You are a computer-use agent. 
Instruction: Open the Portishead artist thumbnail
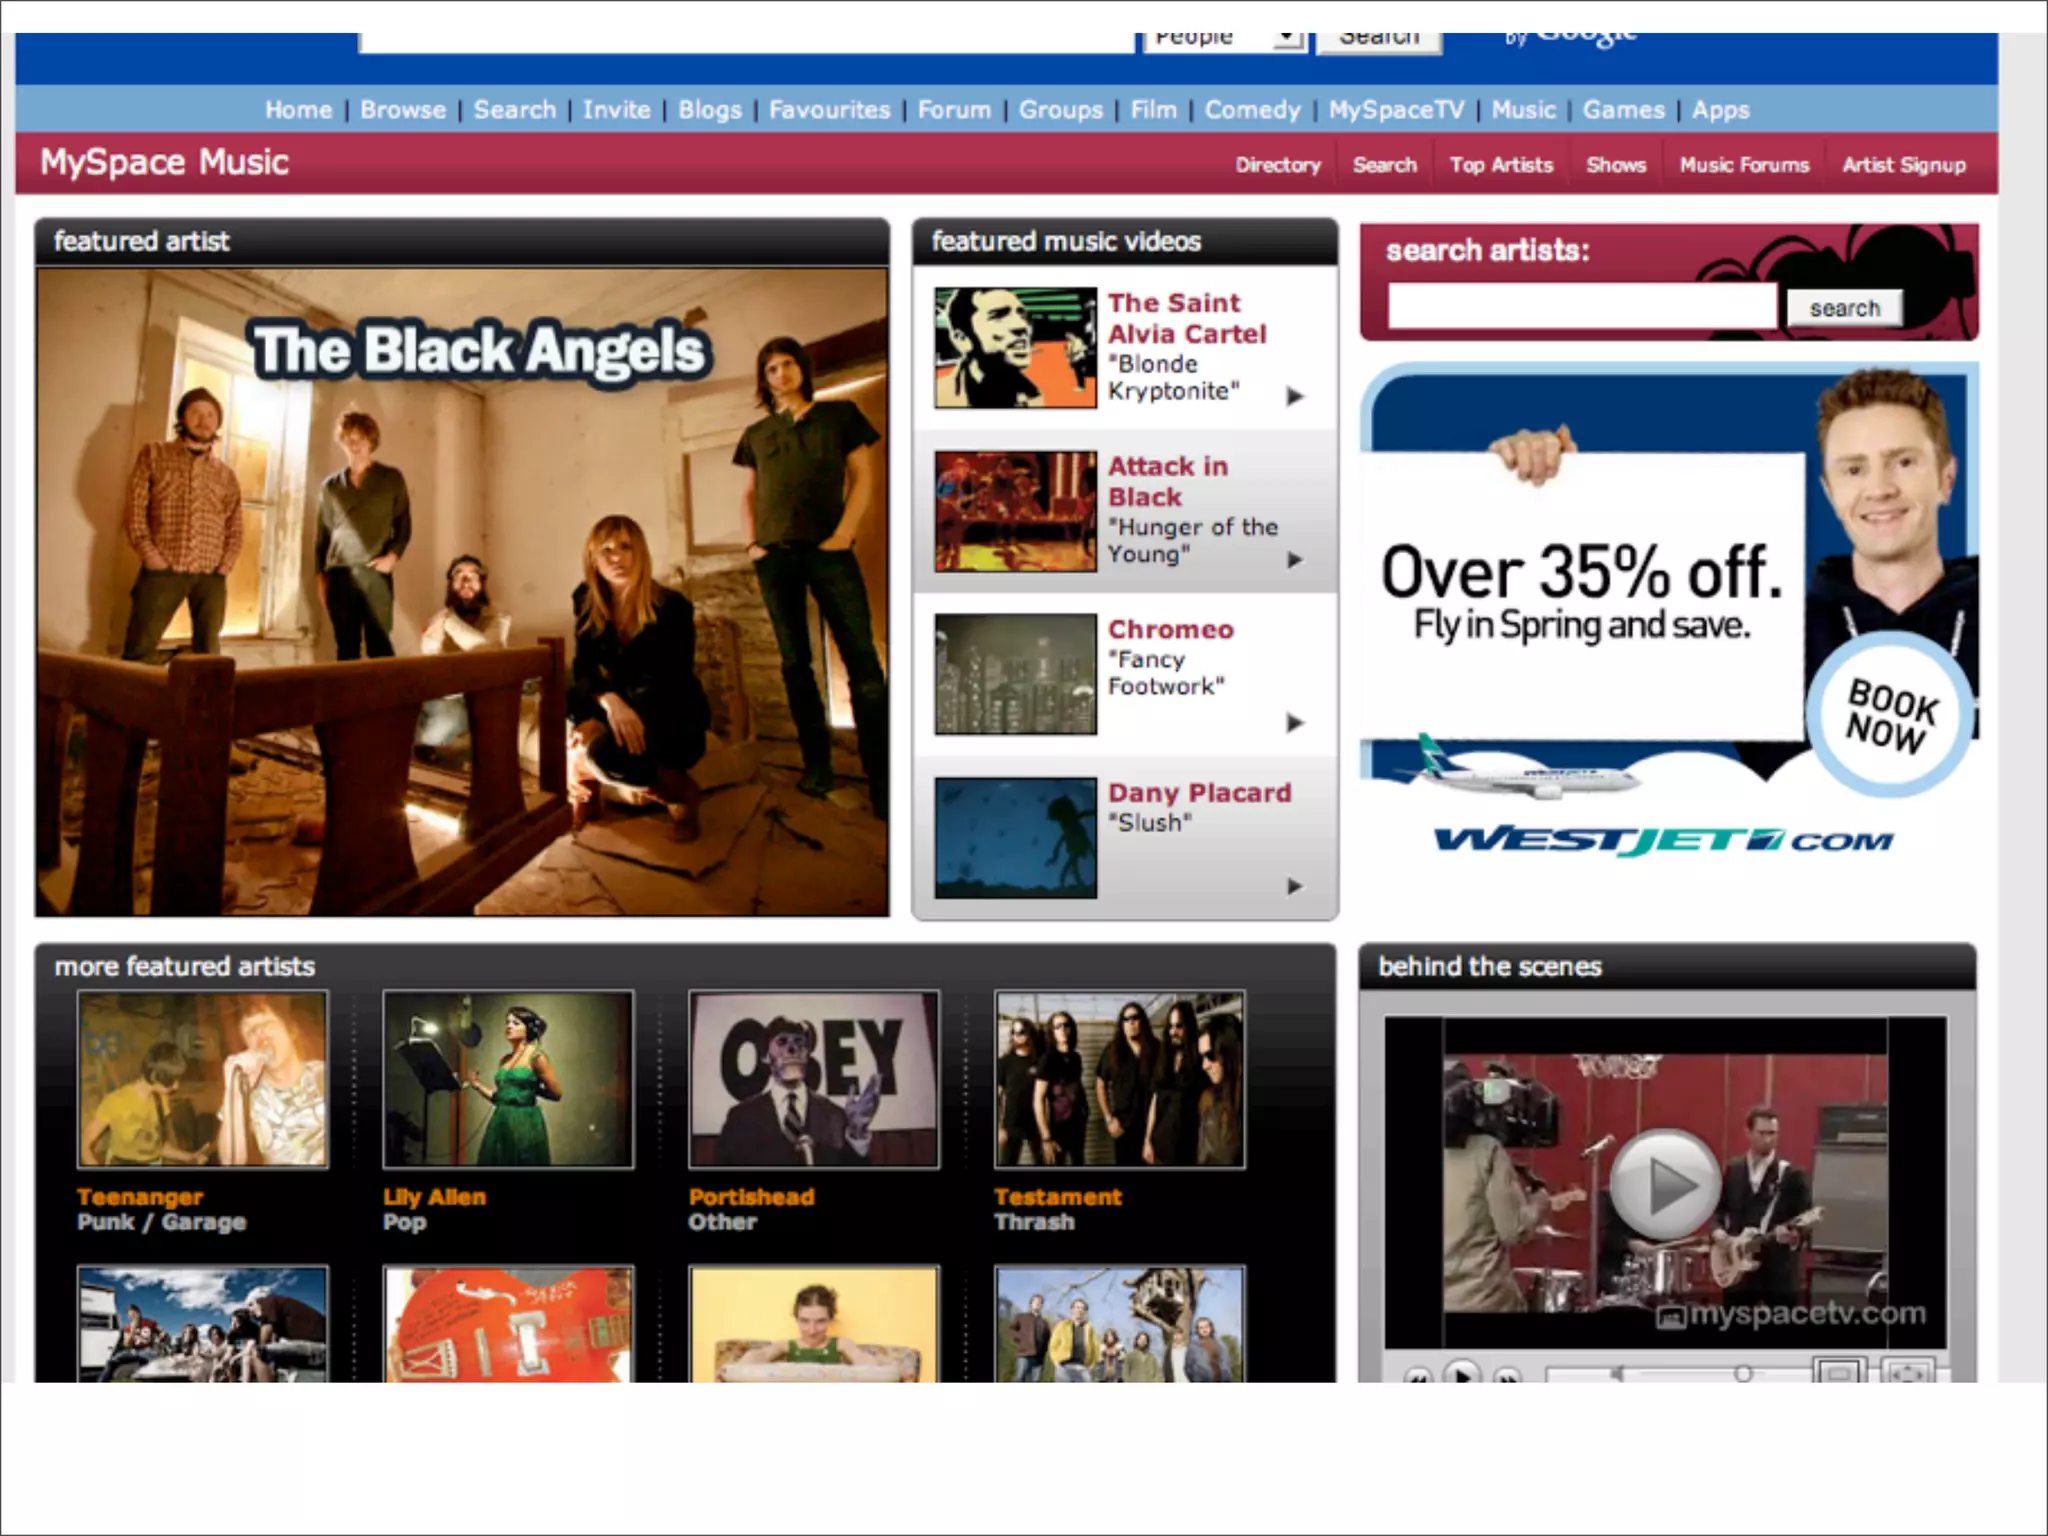(x=814, y=1080)
